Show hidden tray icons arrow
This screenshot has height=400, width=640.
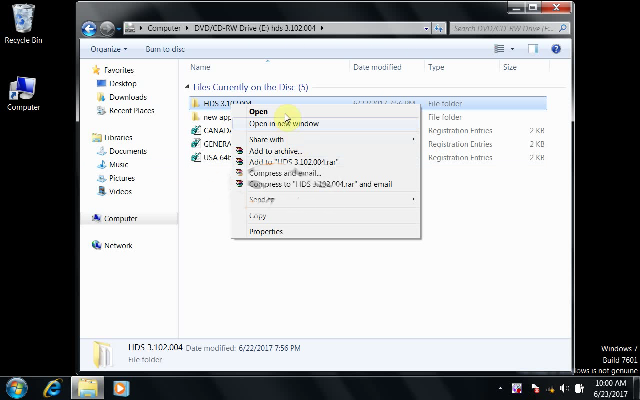click(x=500, y=388)
